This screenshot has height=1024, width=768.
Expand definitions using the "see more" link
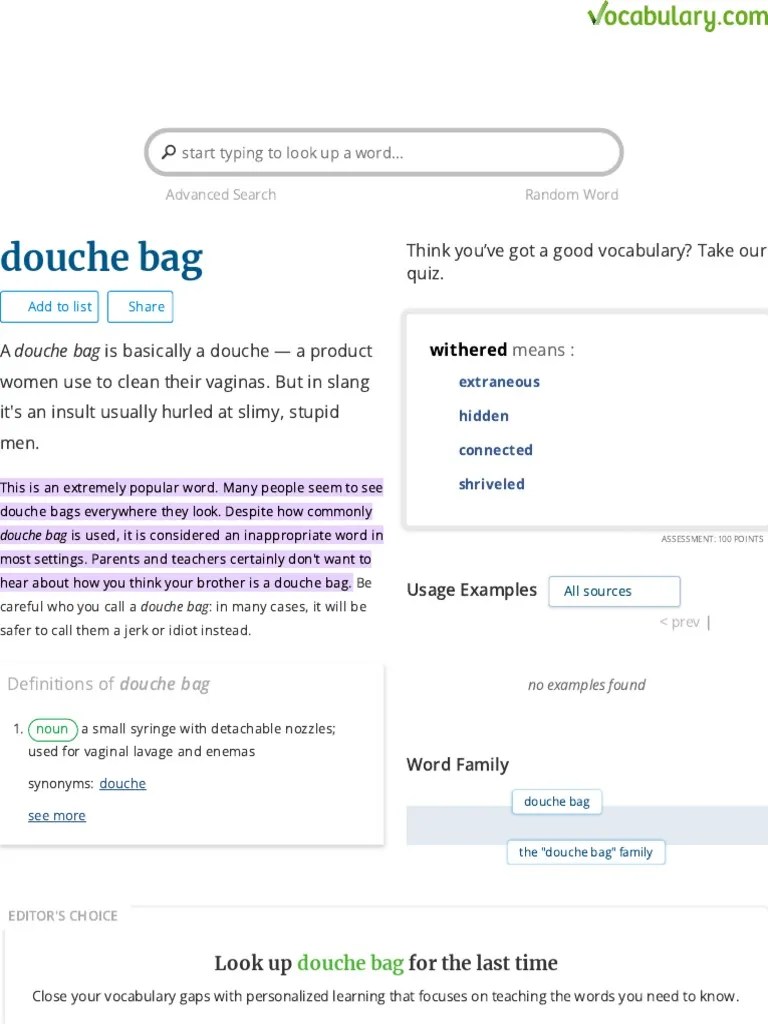click(x=56, y=815)
